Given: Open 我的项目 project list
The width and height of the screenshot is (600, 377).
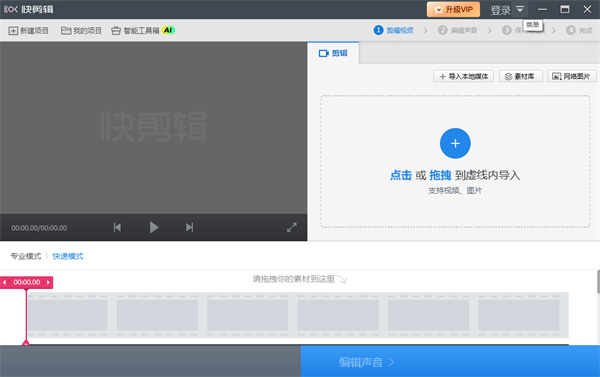Looking at the screenshot, I should point(81,31).
